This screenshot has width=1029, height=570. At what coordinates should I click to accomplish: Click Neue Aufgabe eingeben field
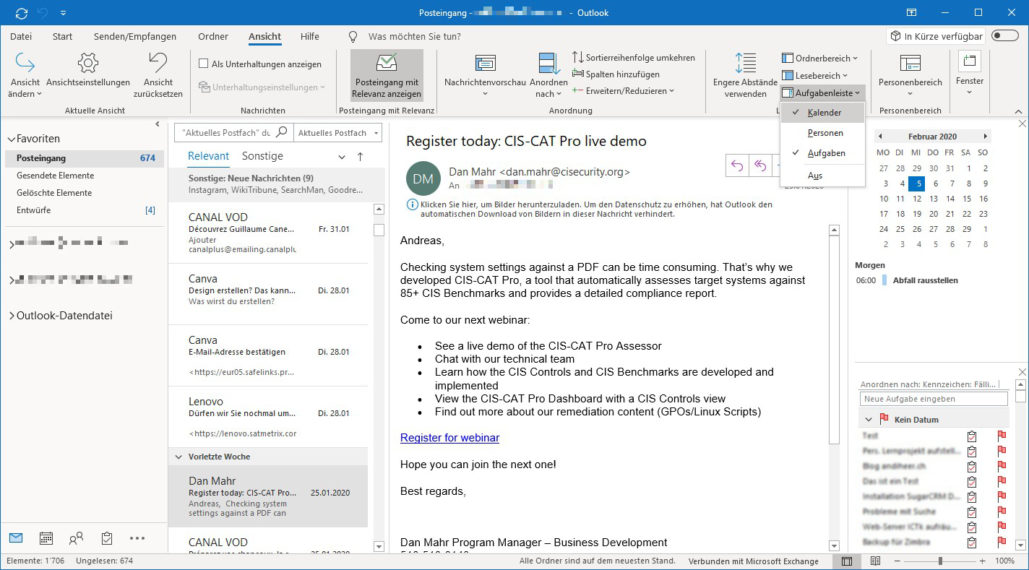coord(933,399)
